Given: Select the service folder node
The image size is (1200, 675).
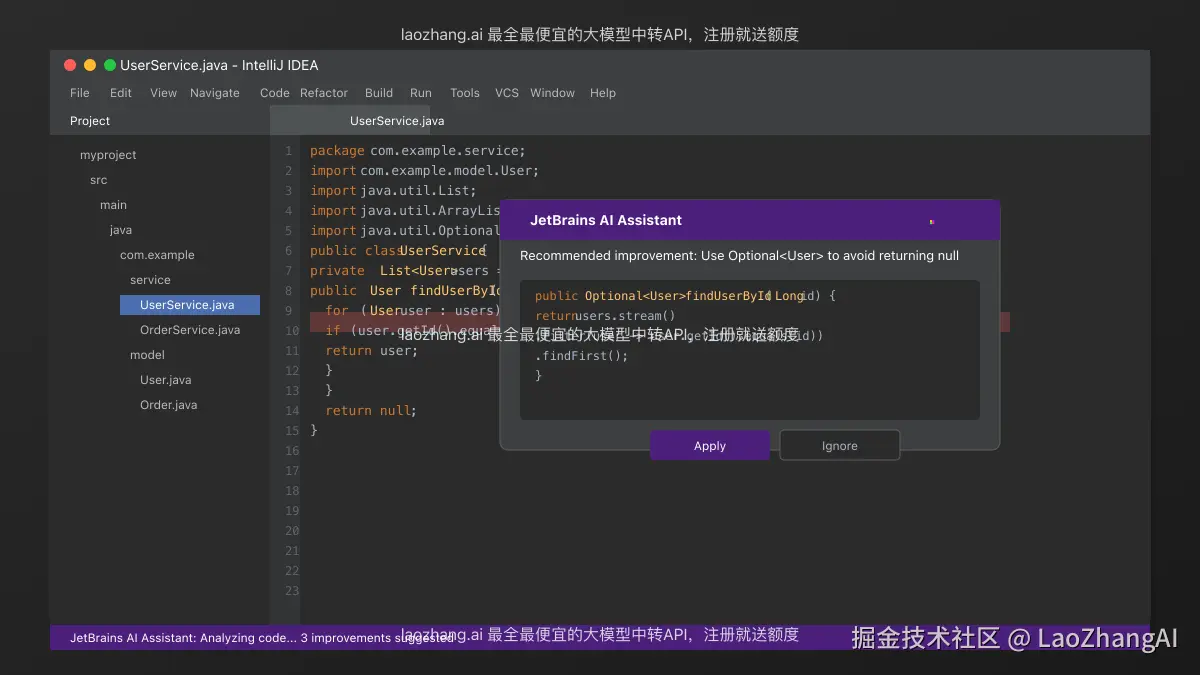Looking at the screenshot, I should coord(150,279).
